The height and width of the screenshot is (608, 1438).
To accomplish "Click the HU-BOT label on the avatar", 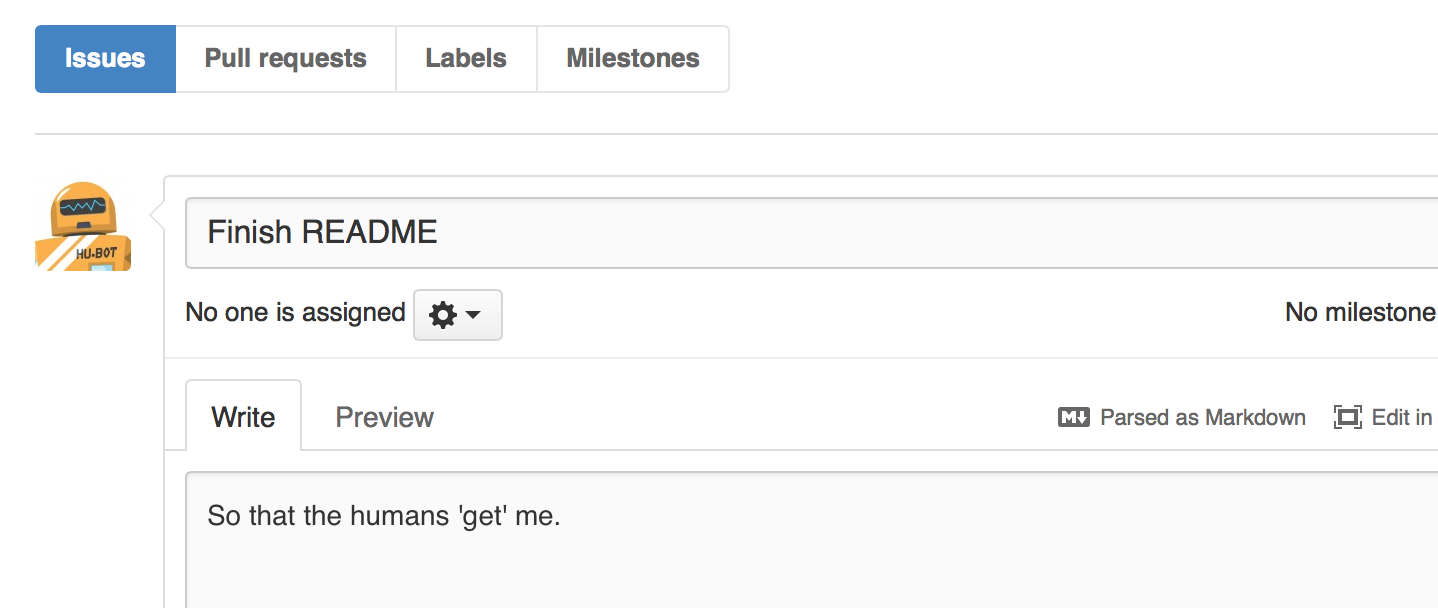I will pyautogui.click(x=96, y=255).
